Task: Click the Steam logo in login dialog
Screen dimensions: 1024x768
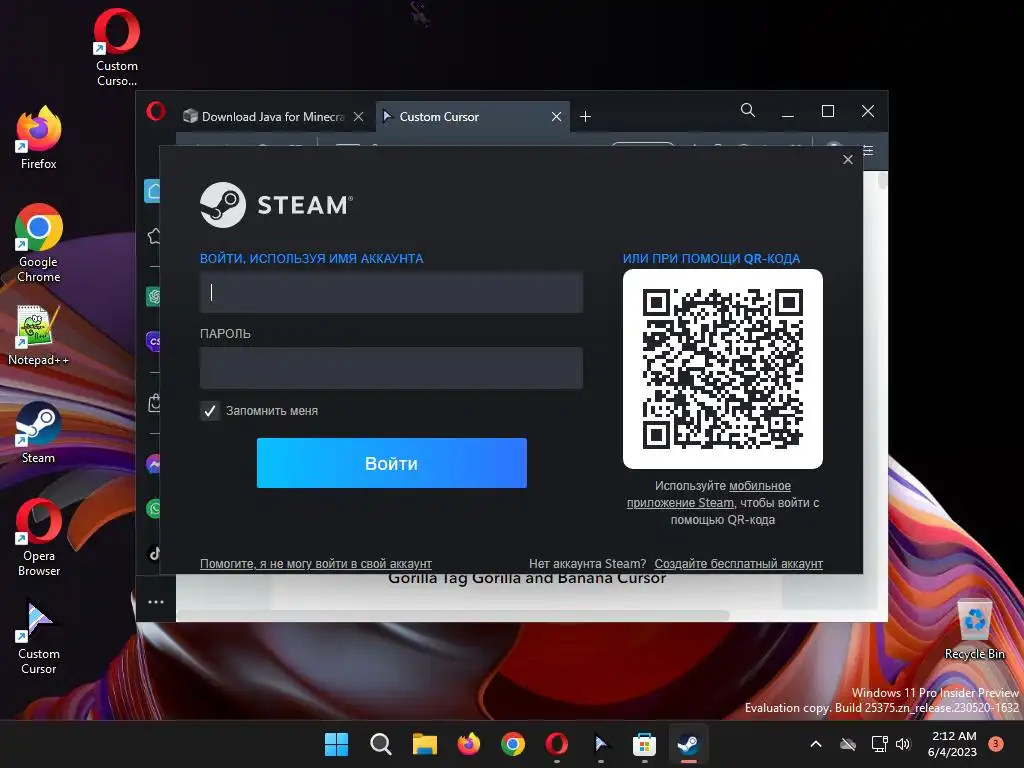Action: click(x=276, y=205)
